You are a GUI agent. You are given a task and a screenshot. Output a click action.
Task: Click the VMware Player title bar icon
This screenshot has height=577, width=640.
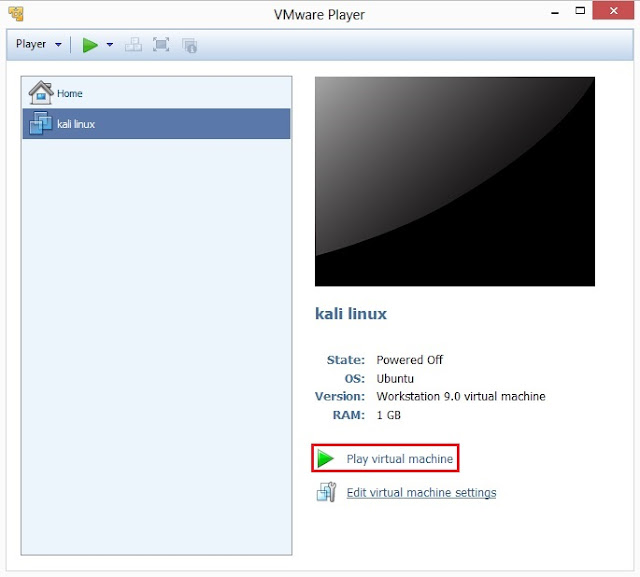16,14
